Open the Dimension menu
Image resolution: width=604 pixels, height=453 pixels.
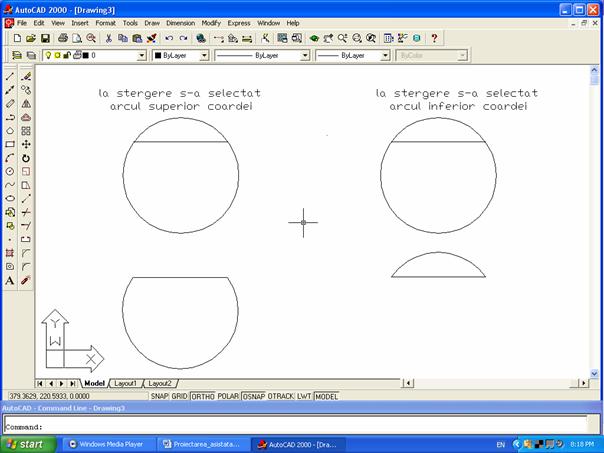pos(180,22)
